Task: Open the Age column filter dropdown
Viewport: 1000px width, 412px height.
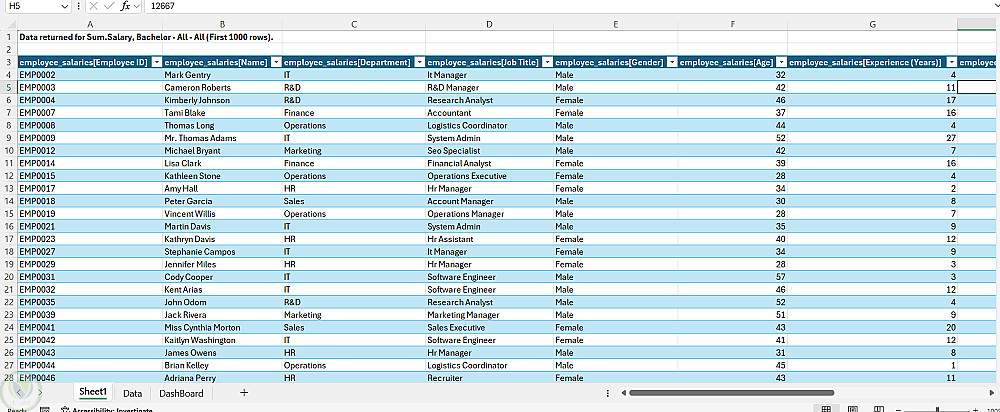Action: click(781, 62)
